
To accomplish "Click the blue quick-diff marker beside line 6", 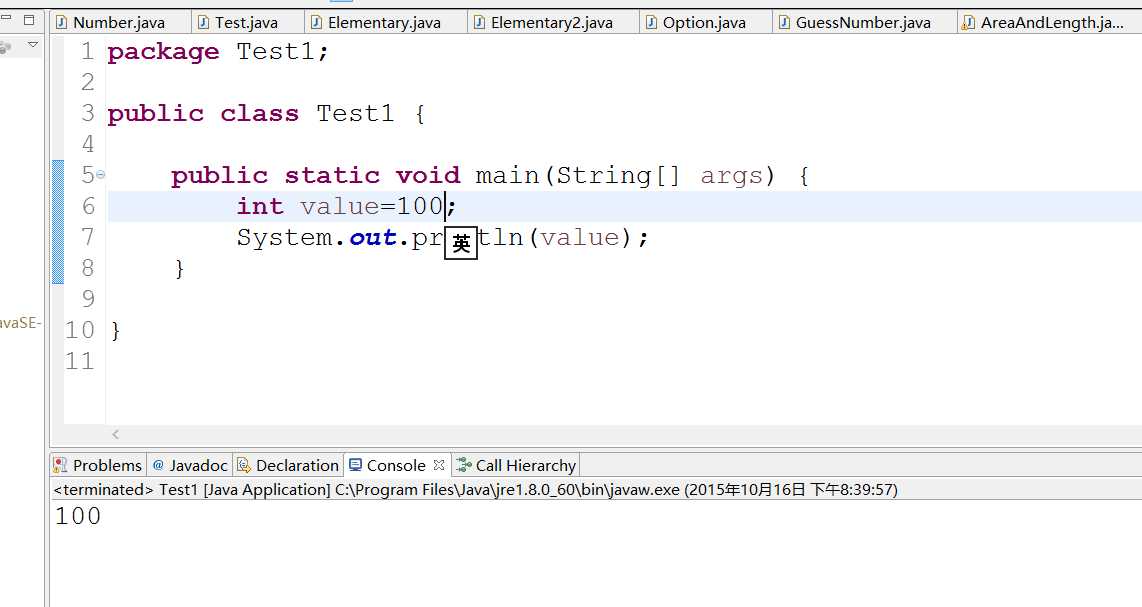I will tap(58, 206).
